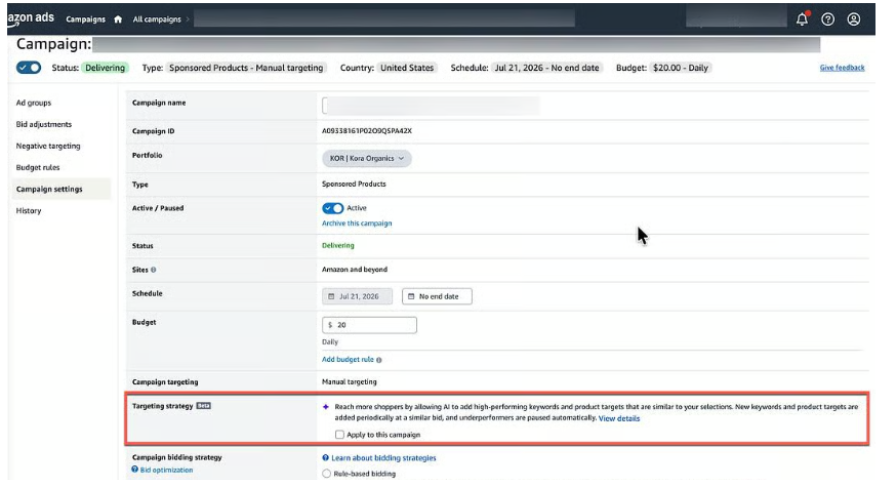The width and height of the screenshot is (896, 480).
Task: Click the Sponsored Products - Manual targeting badge
Action: (246, 68)
